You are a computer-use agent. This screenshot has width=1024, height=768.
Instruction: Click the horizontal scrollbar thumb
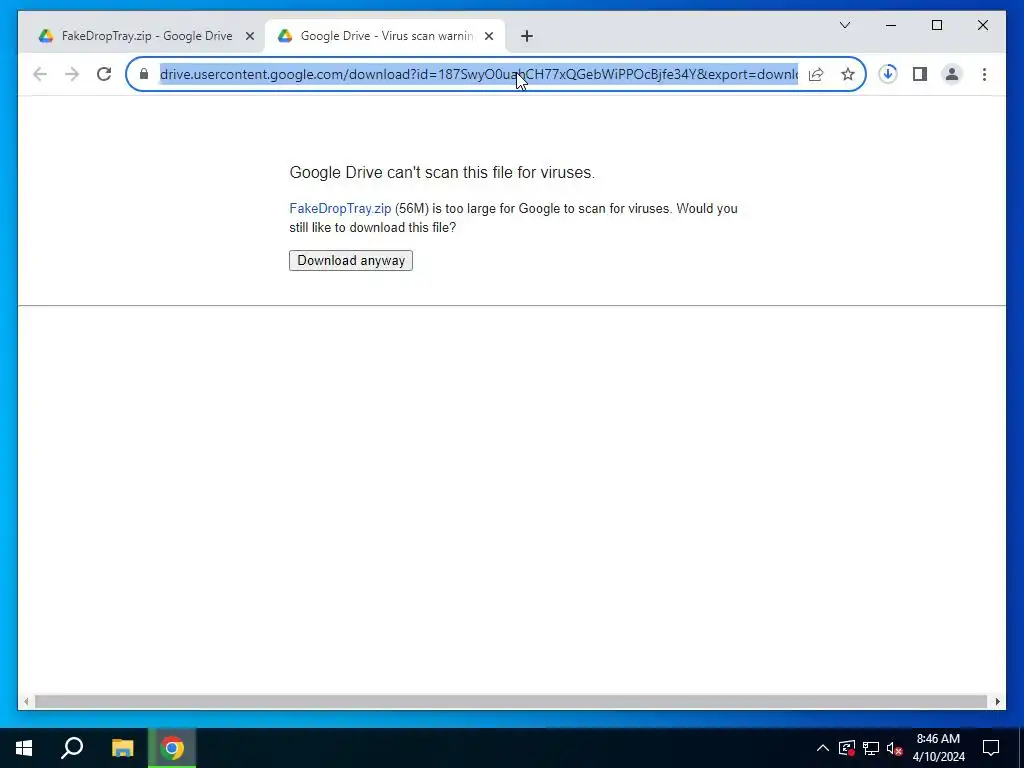click(x=511, y=701)
